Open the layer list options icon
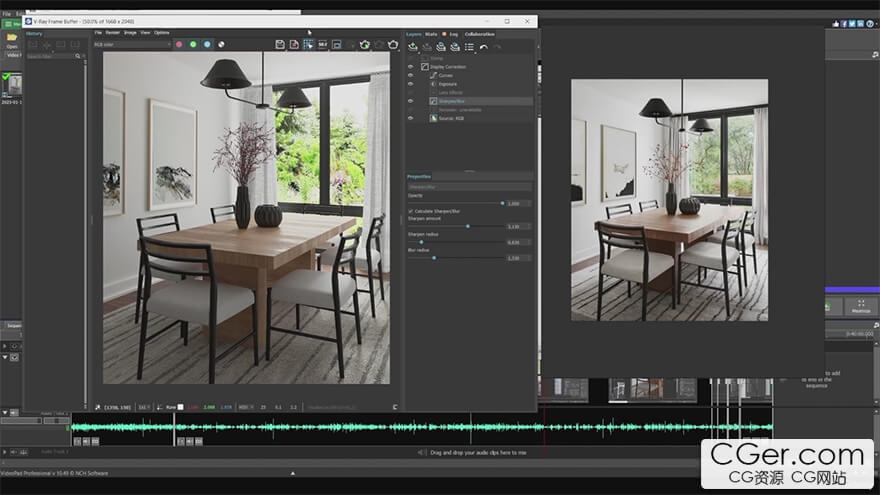Screen dimensions: 880x495 (x=469, y=47)
